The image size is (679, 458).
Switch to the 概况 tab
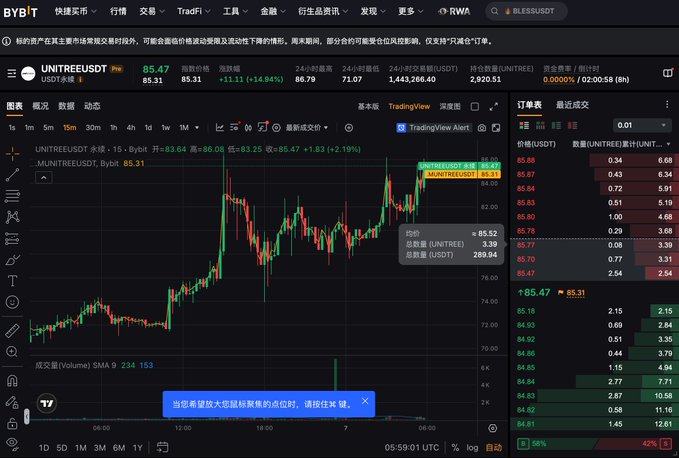[40, 106]
